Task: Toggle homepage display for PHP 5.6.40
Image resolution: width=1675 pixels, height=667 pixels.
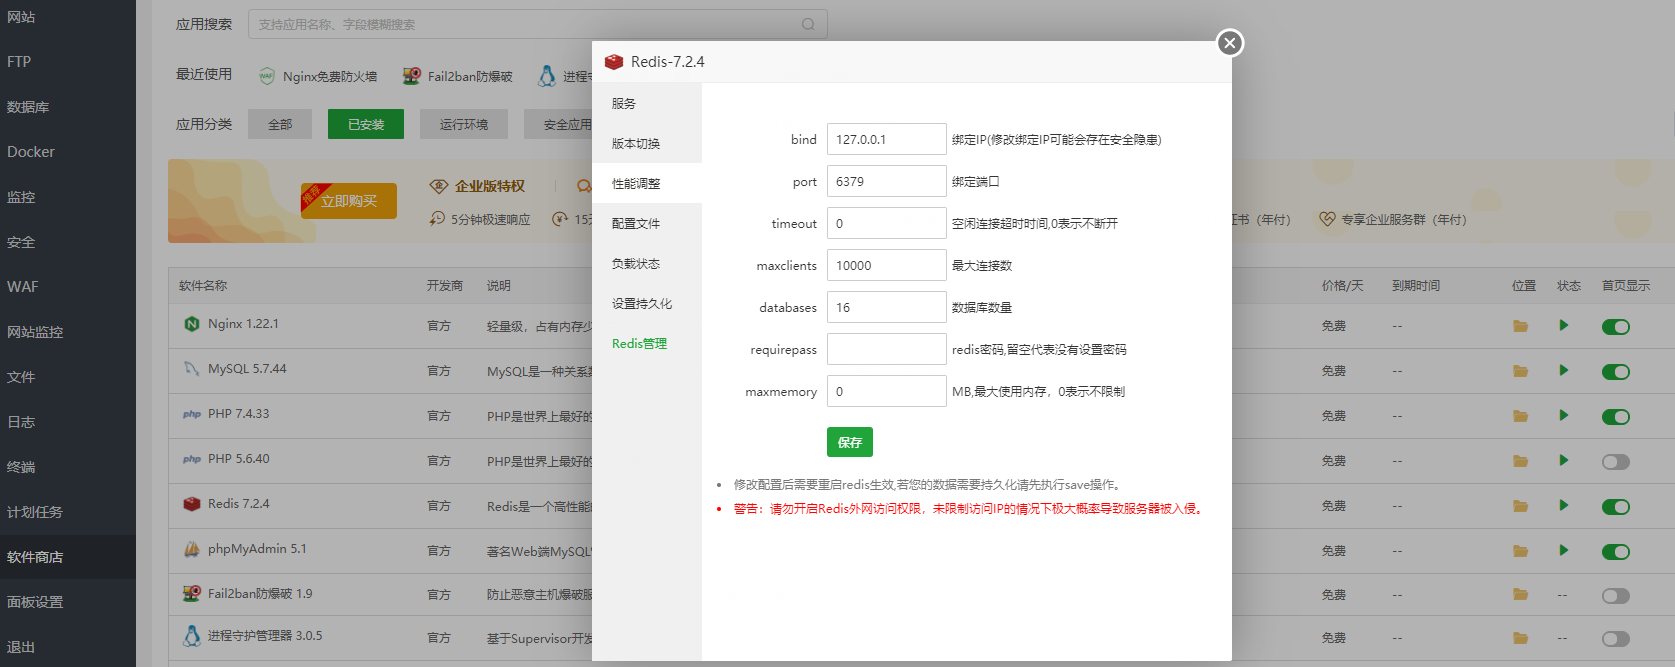Action: point(1616,462)
